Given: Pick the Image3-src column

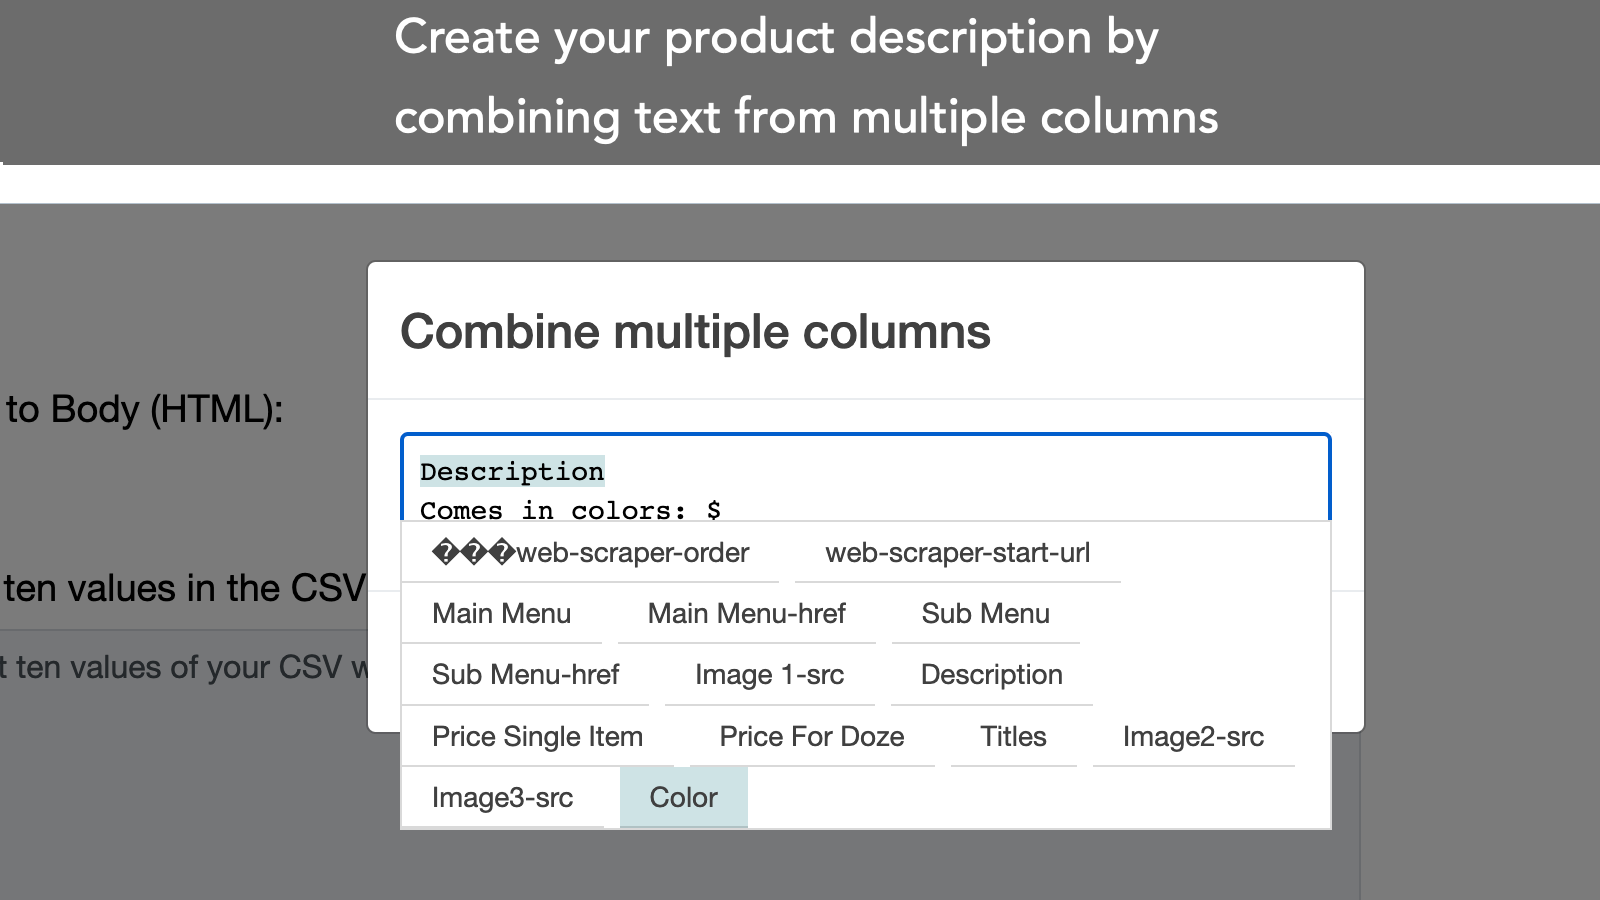Looking at the screenshot, I should pos(502,798).
